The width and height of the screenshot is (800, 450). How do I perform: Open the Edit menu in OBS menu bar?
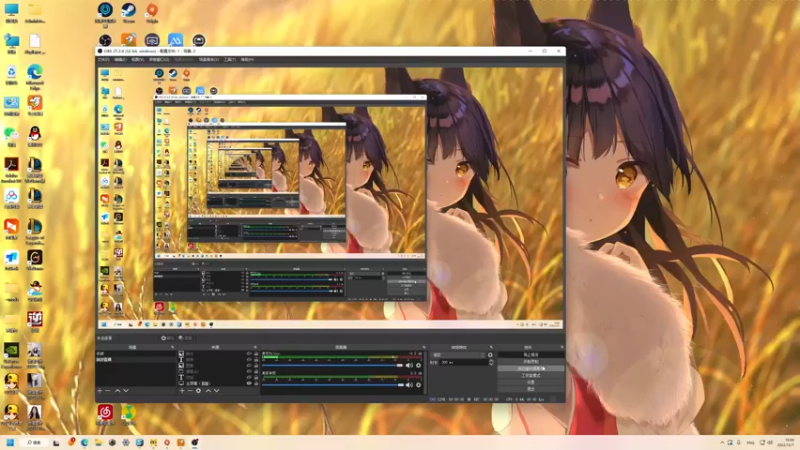[120, 60]
